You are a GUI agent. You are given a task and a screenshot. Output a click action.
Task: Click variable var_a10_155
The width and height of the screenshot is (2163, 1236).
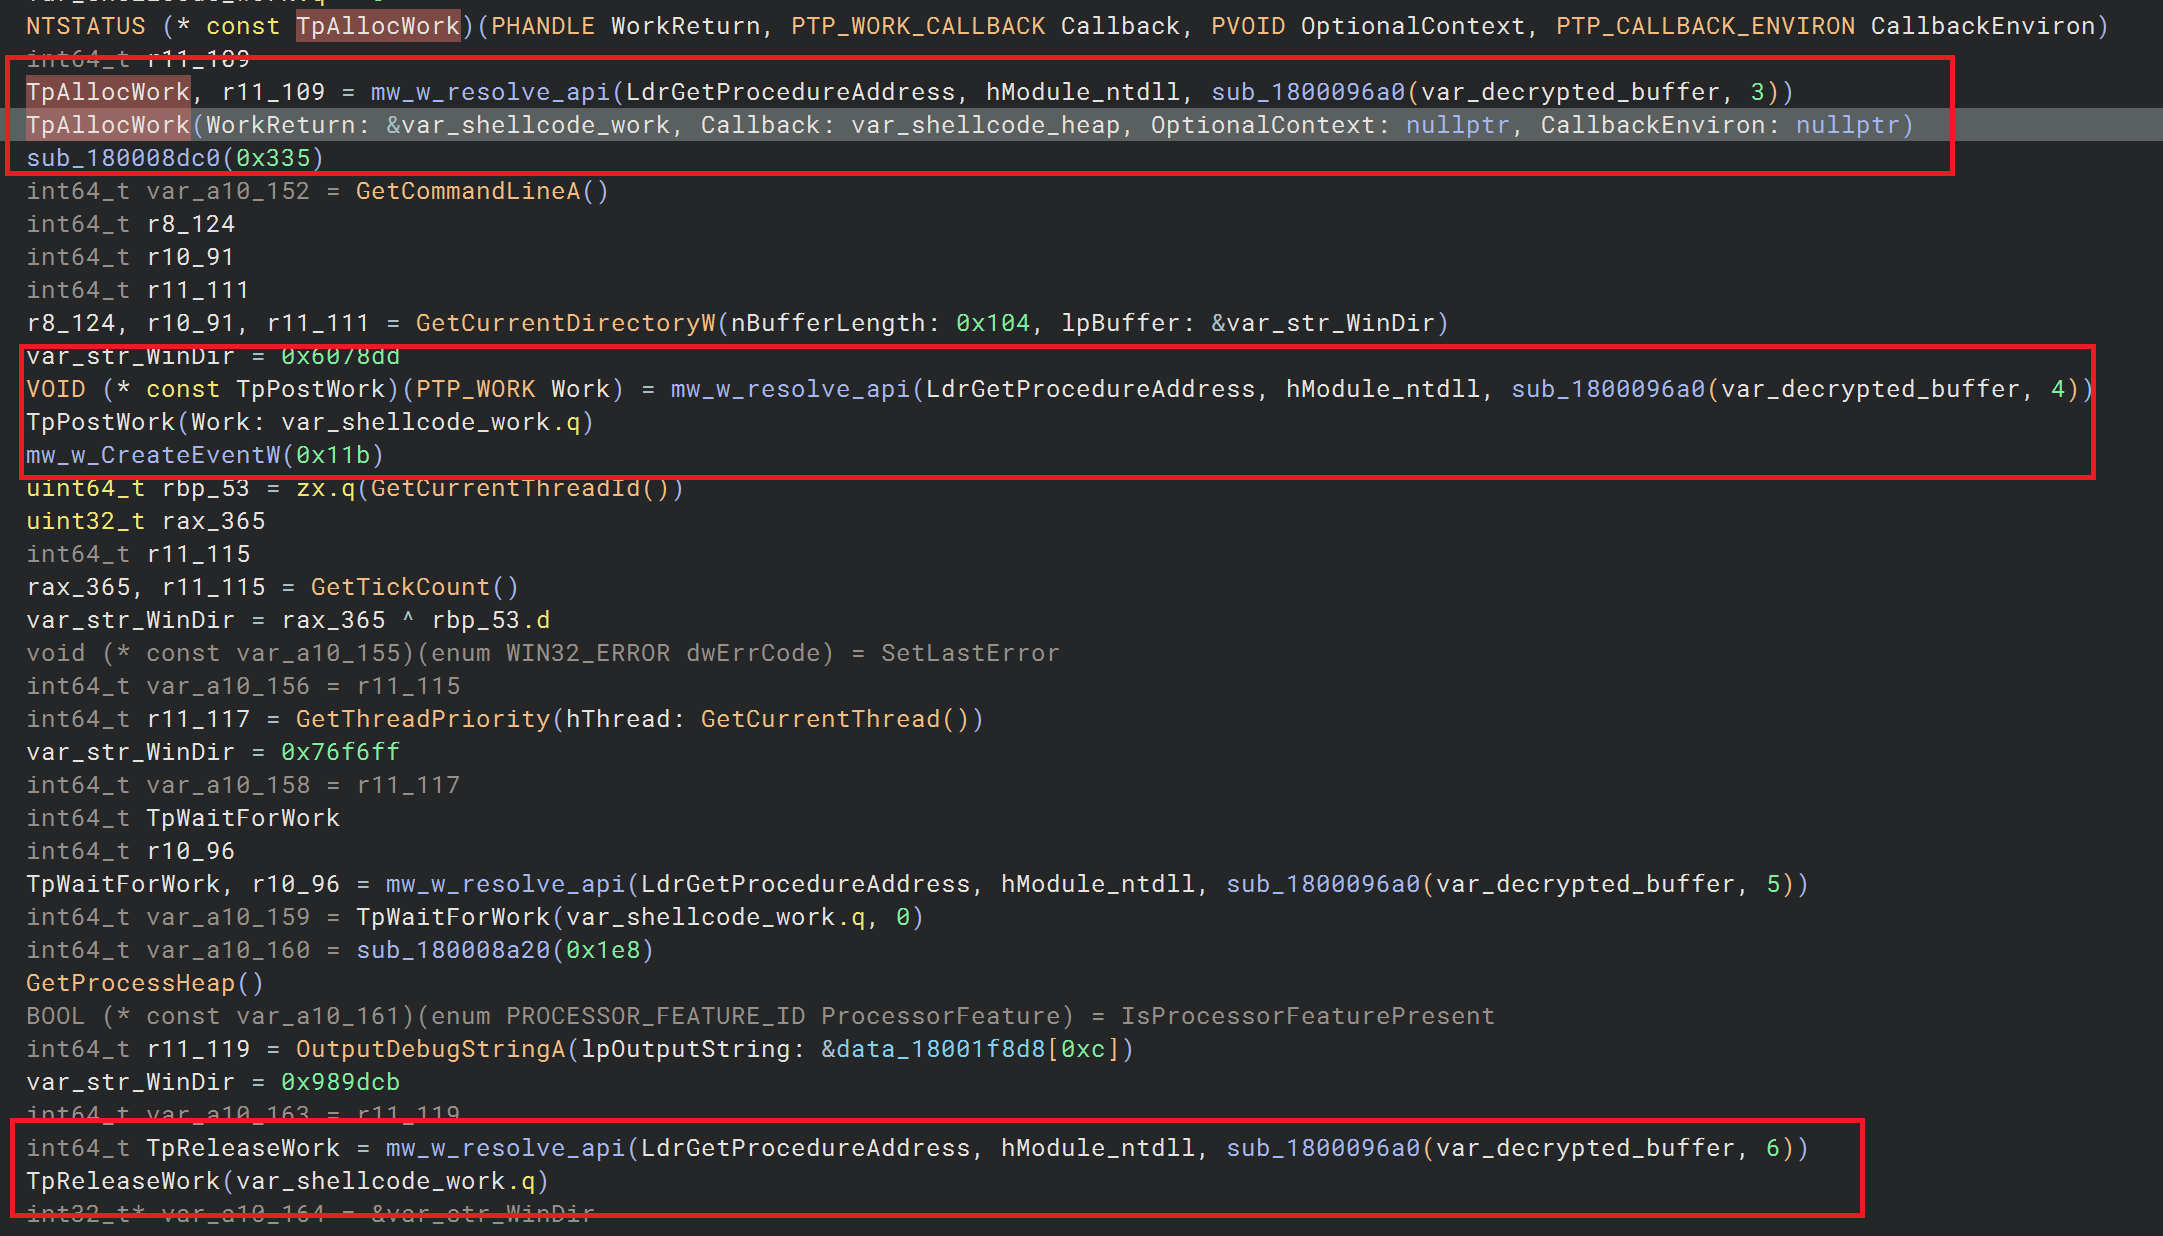point(318,653)
